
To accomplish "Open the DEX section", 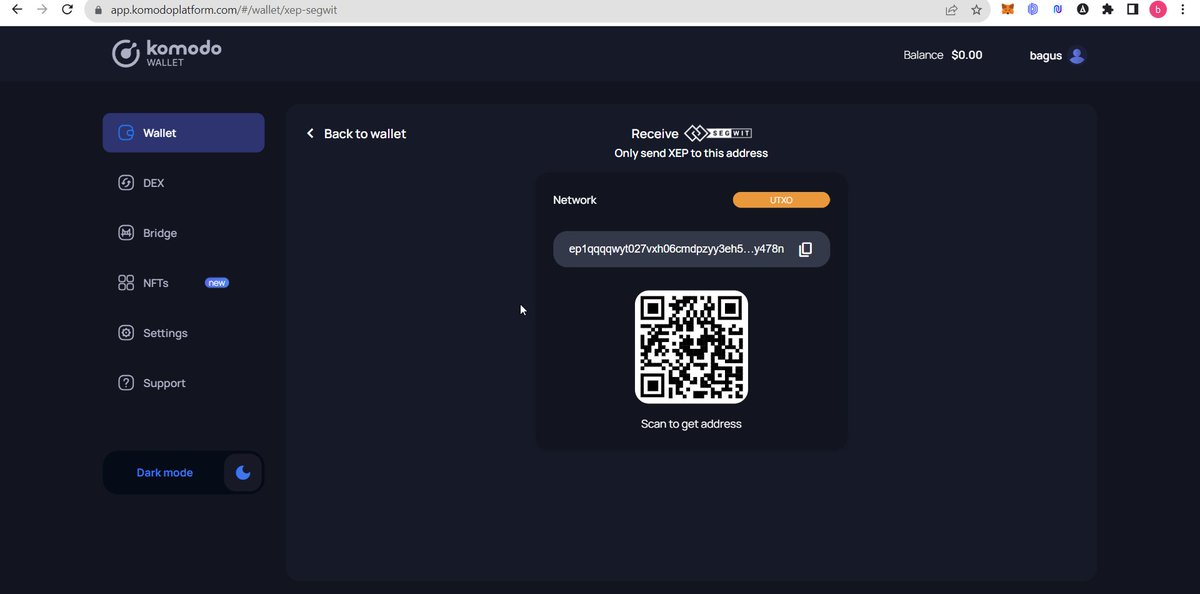I will 153,183.
